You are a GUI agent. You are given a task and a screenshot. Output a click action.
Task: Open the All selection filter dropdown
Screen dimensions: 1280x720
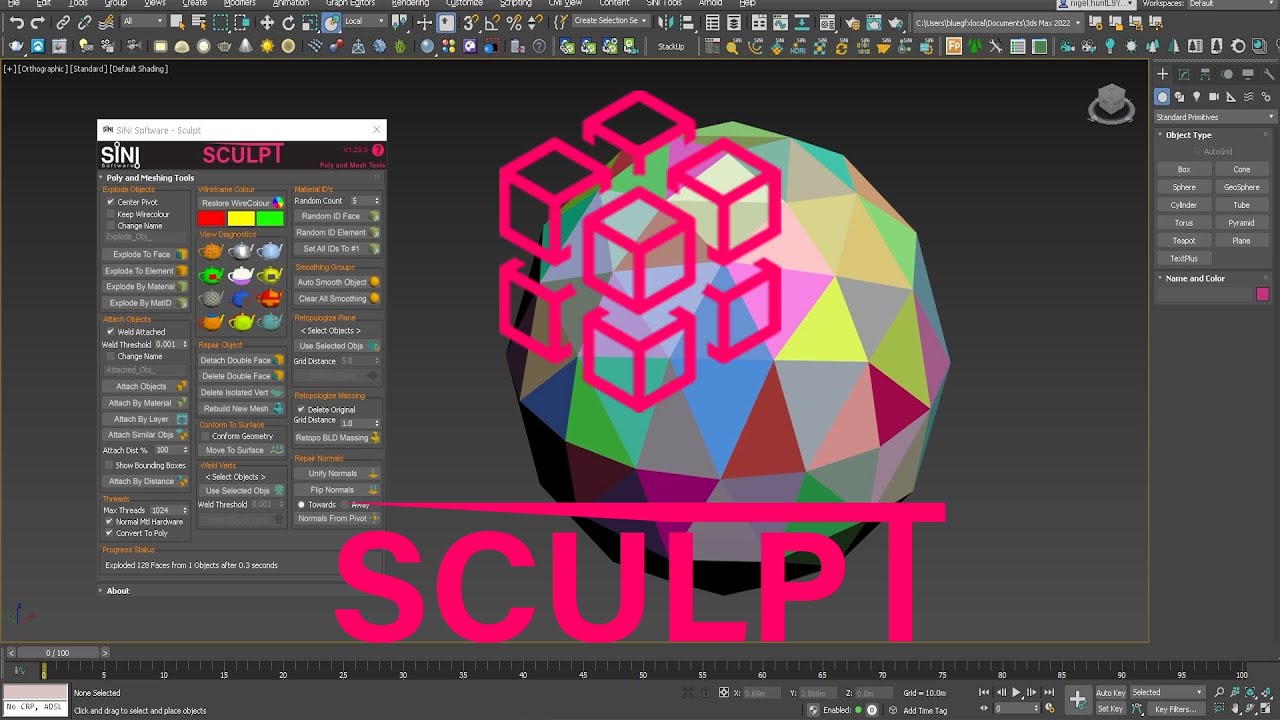pyautogui.click(x=144, y=21)
